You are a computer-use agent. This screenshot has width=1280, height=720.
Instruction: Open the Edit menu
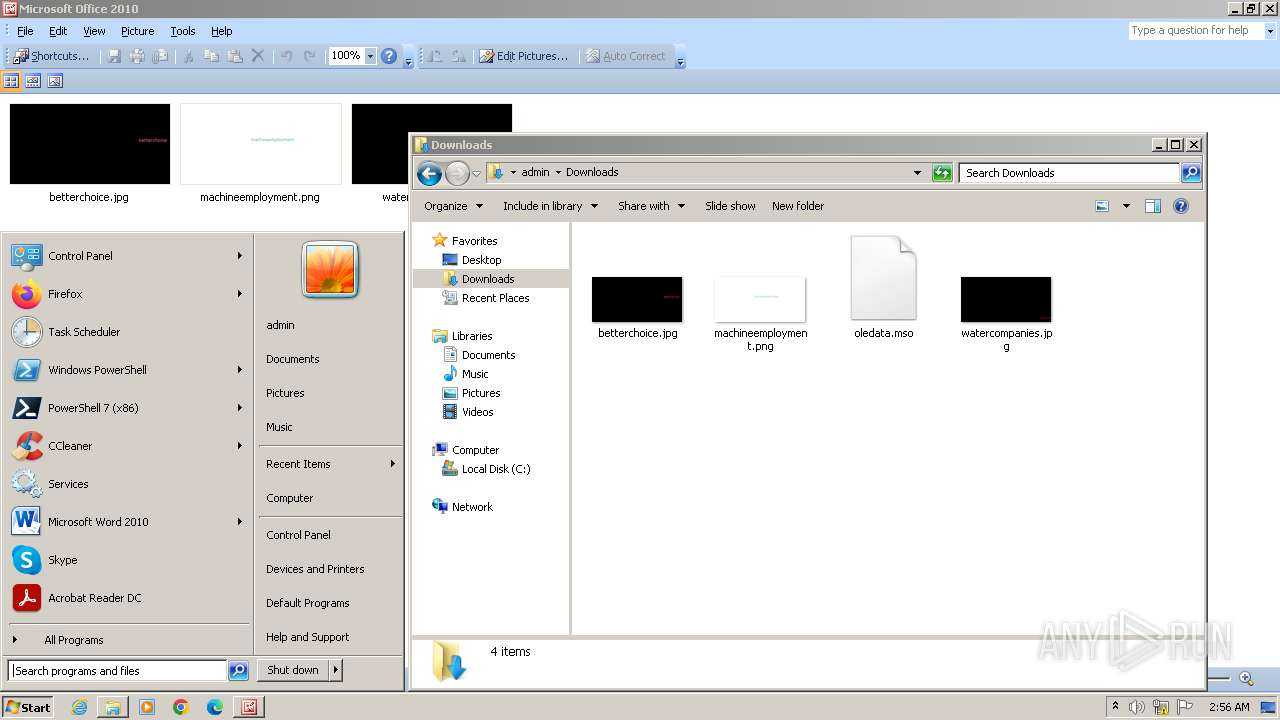58,31
